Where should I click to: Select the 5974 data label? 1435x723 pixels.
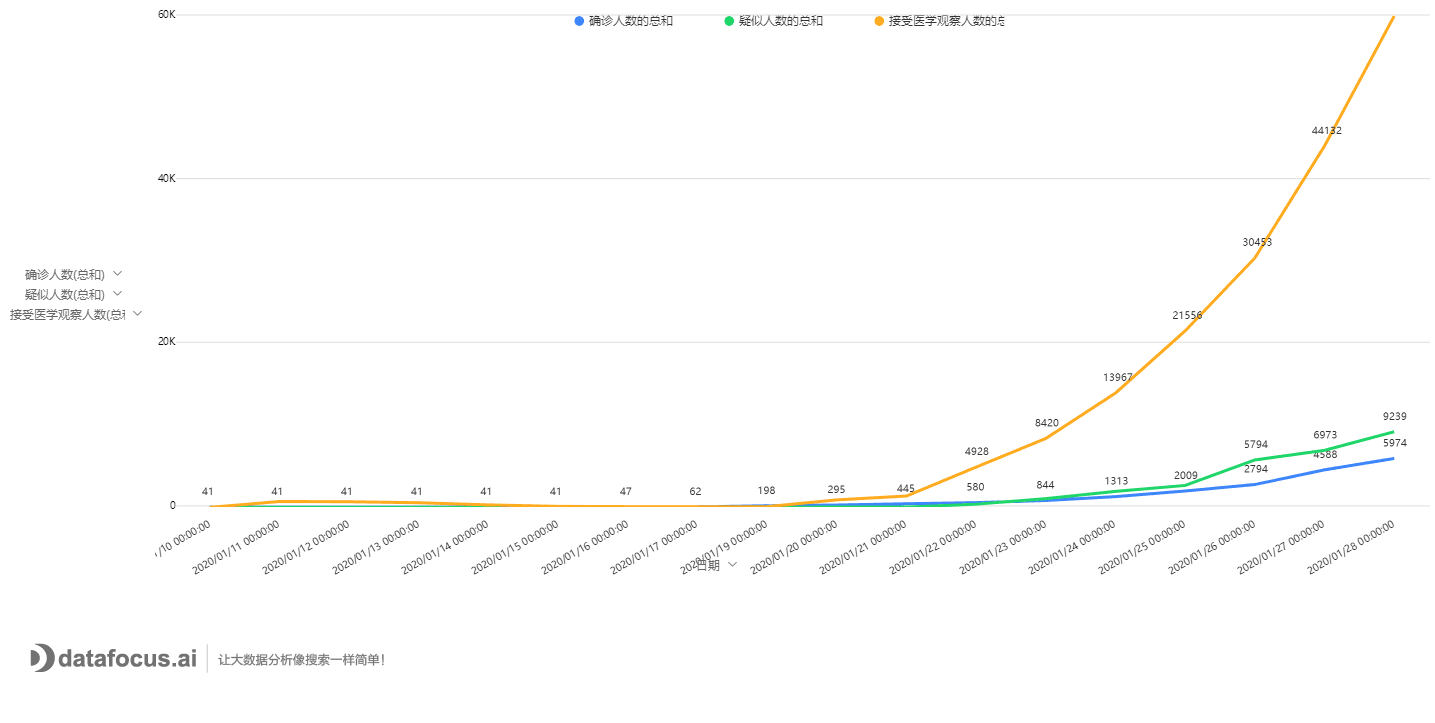pos(1395,443)
